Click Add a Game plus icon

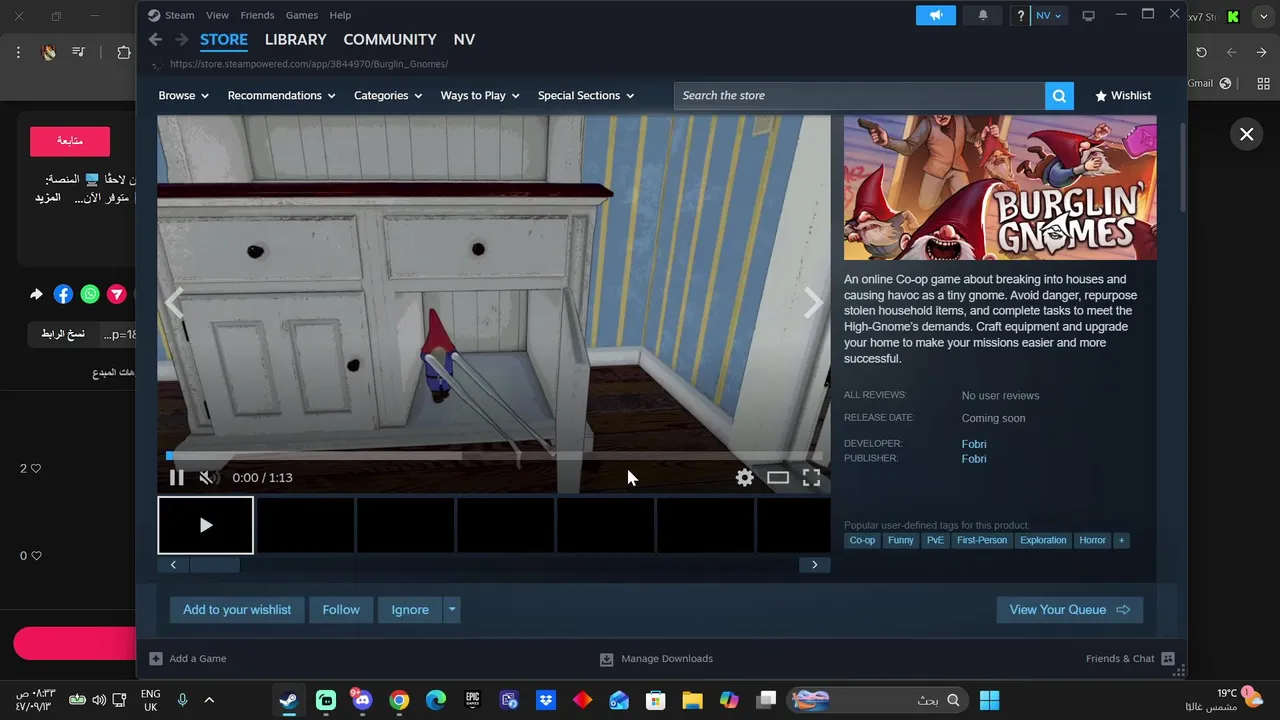click(x=156, y=659)
